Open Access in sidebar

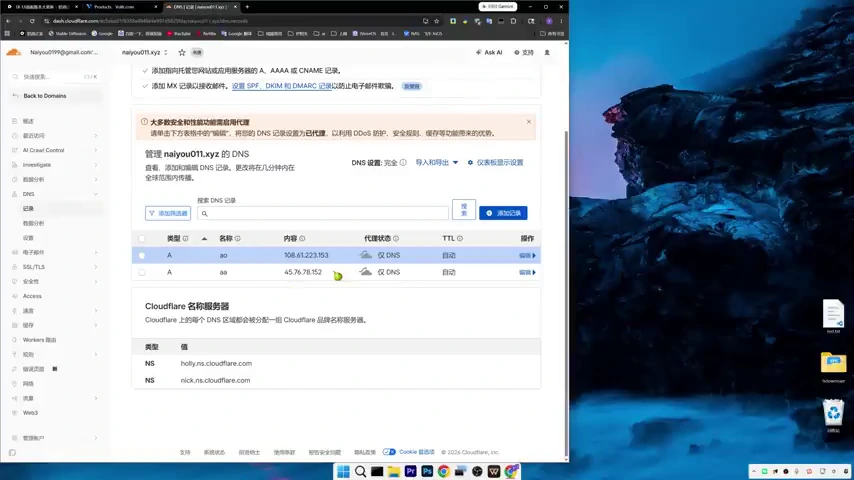click(32, 296)
